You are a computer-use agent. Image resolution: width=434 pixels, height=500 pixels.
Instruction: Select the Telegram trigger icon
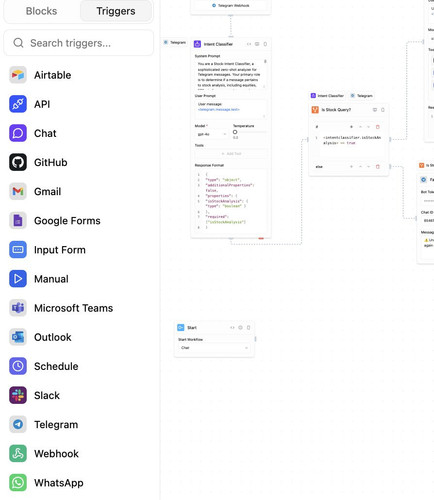click(18, 424)
